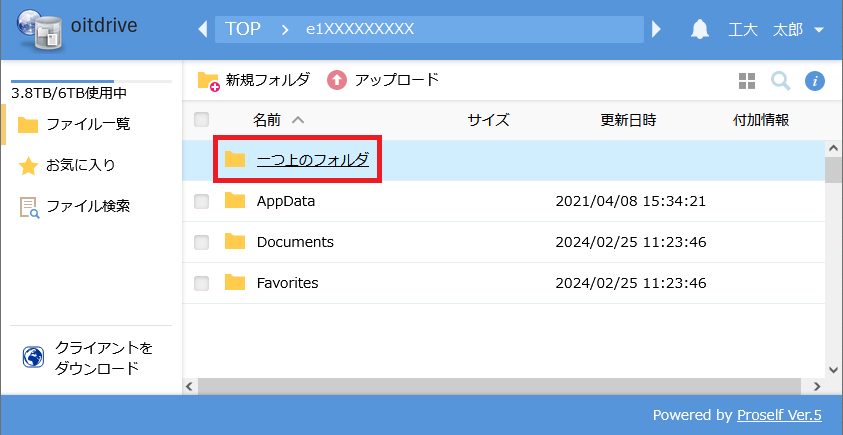The image size is (843, 435).
Task: Switch to grid thumbnail view
Action: (x=746, y=81)
